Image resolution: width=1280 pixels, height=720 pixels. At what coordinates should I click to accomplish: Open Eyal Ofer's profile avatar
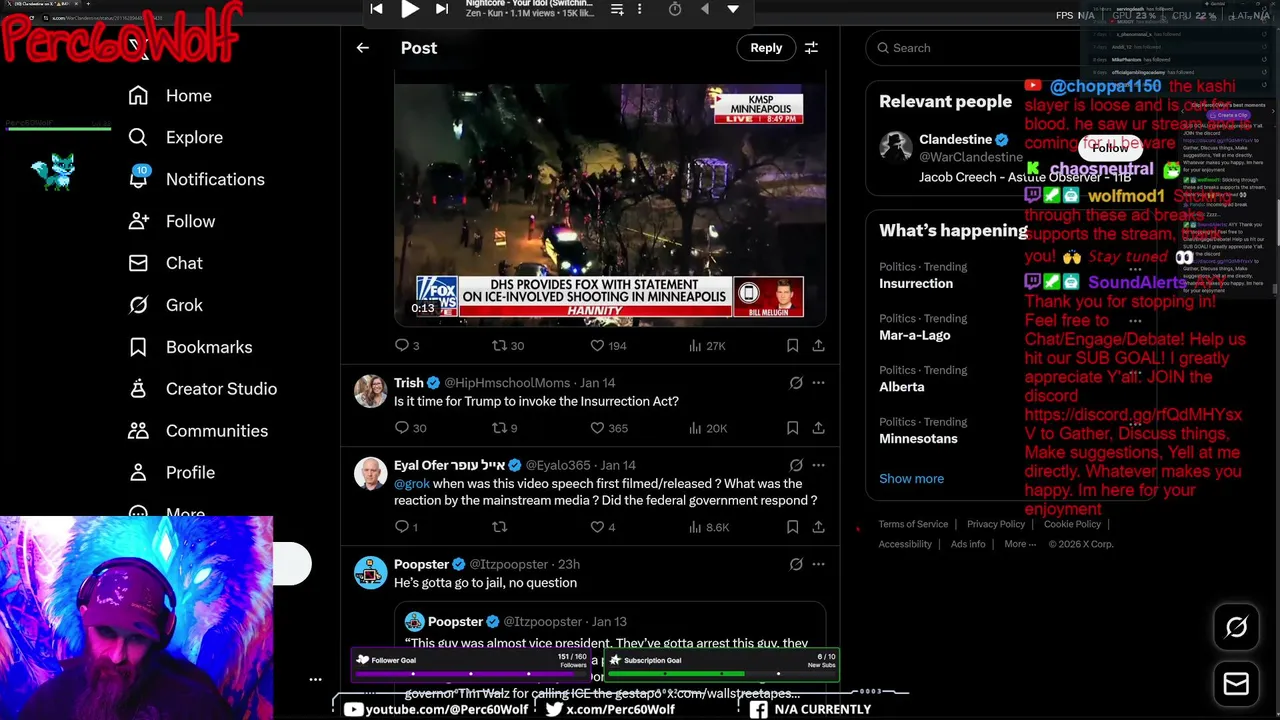coord(371,473)
